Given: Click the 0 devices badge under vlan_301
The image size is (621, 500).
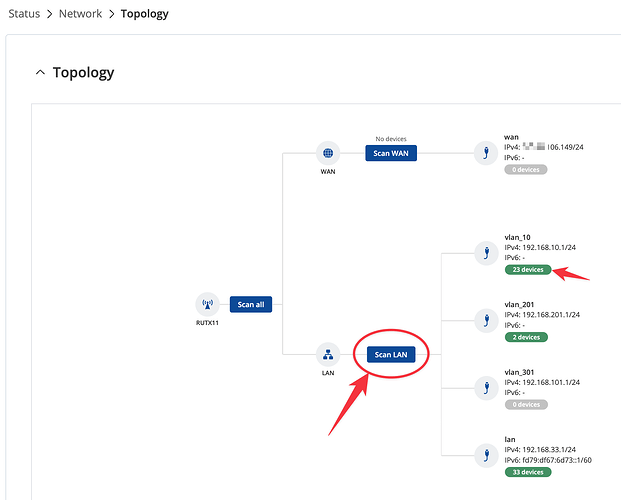Looking at the screenshot, I should click(x=526, y=405).
